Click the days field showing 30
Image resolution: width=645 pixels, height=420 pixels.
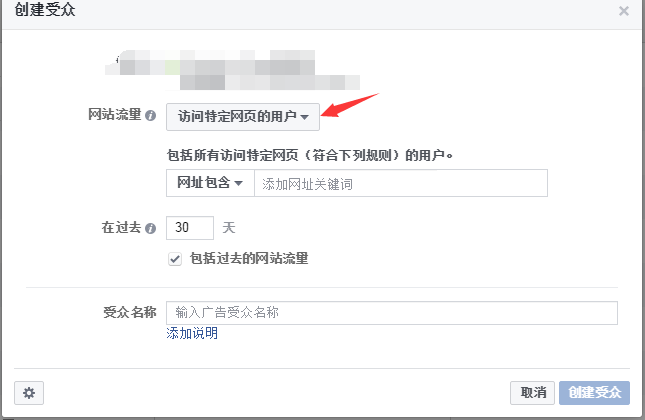tap(190, 228)
